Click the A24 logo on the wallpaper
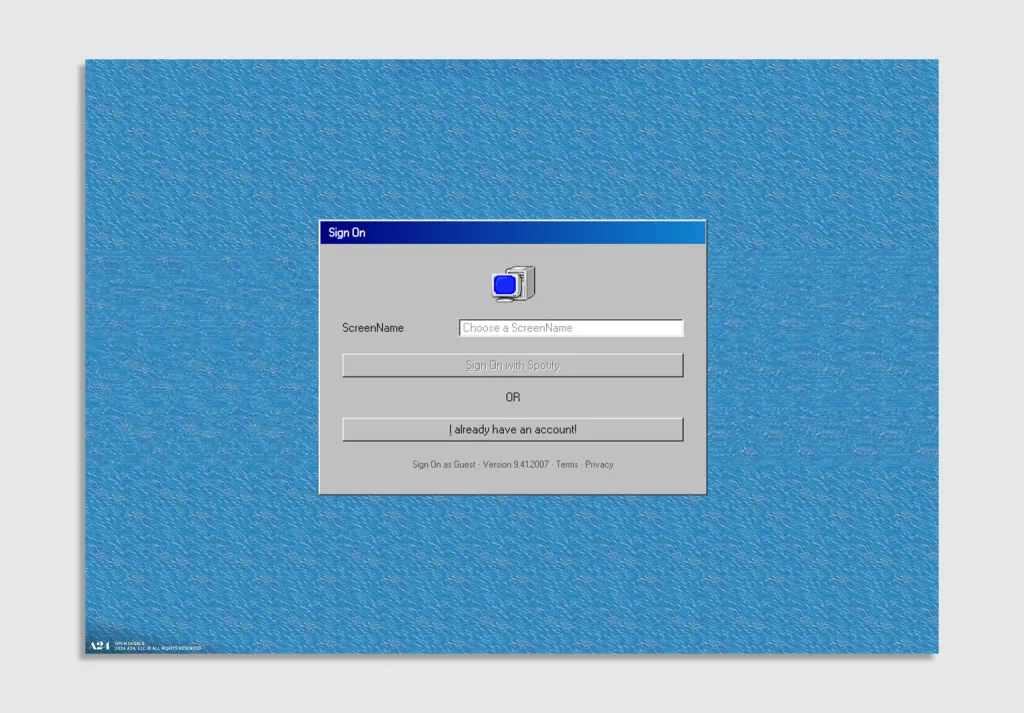This screenshot has height=713, width=1024. [98, 646]
